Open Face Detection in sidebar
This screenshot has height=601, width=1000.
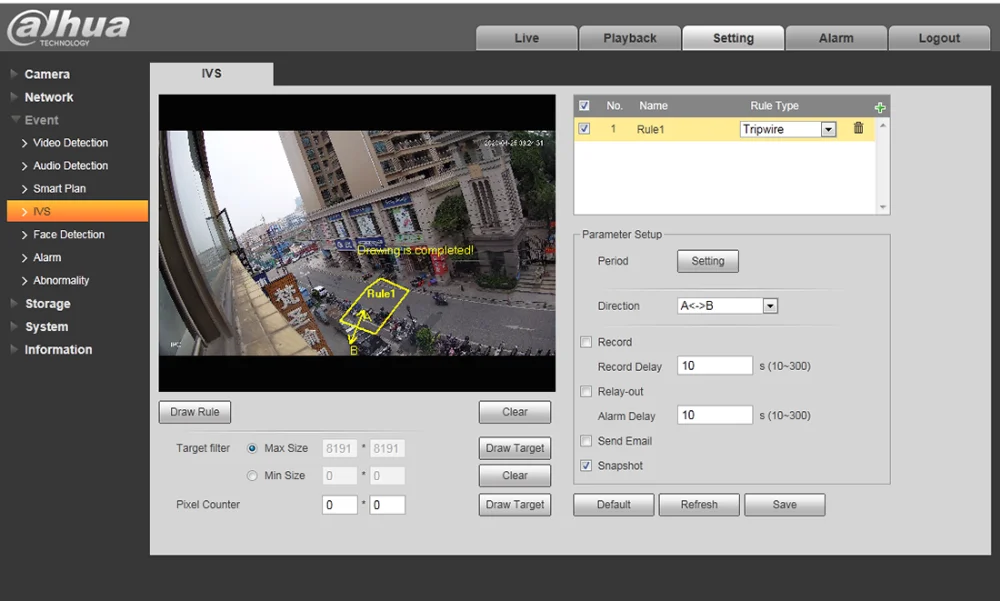click(69, 235)
